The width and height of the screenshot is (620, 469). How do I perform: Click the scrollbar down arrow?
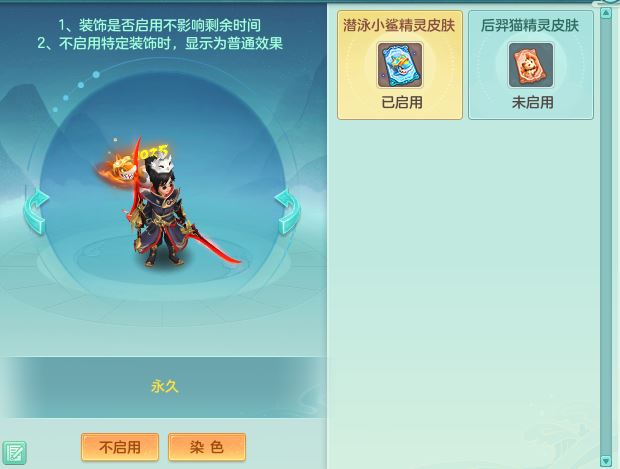(x=606, y=460)
